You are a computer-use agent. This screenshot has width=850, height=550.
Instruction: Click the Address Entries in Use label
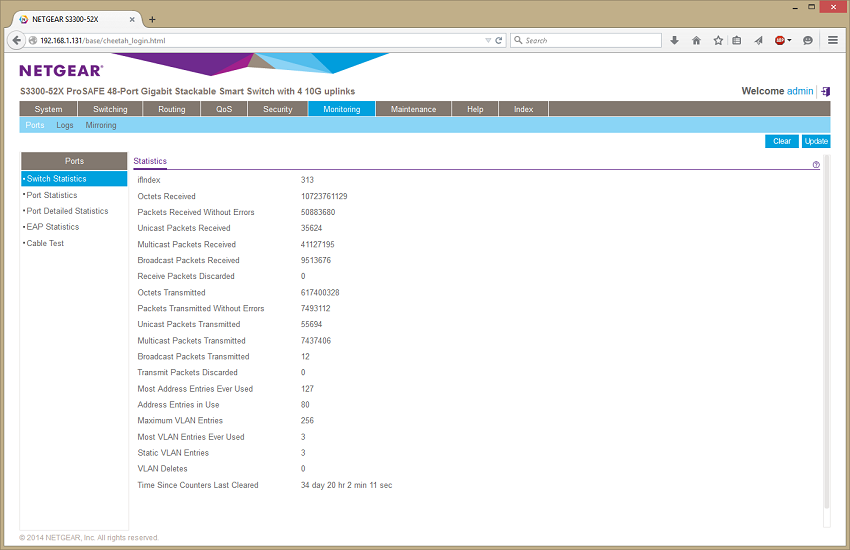tap(178, 405)
